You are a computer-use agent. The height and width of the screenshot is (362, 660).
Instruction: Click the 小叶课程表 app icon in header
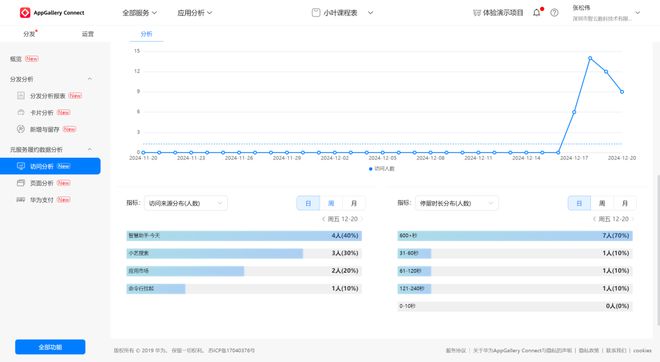pyautogui.click(x=316, y=13)
